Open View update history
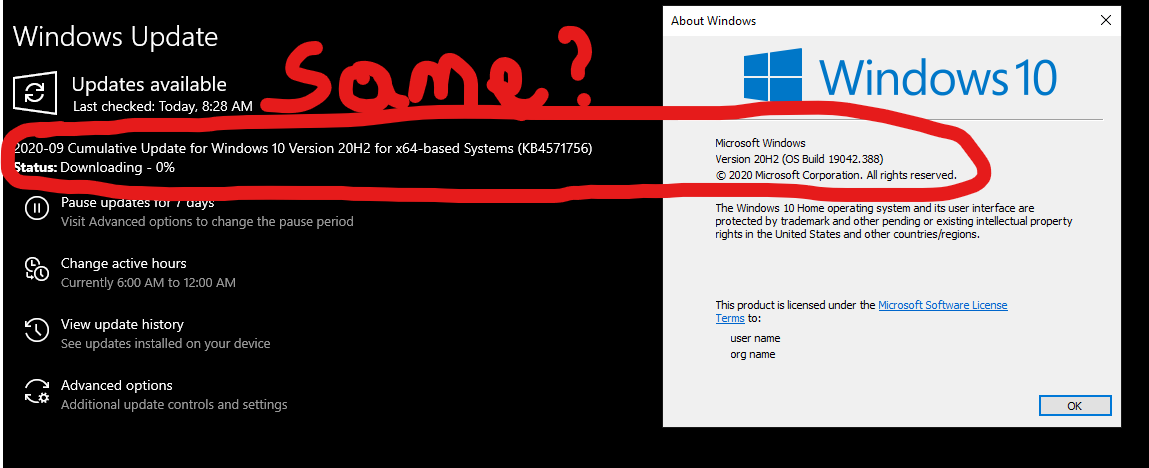Viewport: 1149px width, 468px height. point(122,324)
